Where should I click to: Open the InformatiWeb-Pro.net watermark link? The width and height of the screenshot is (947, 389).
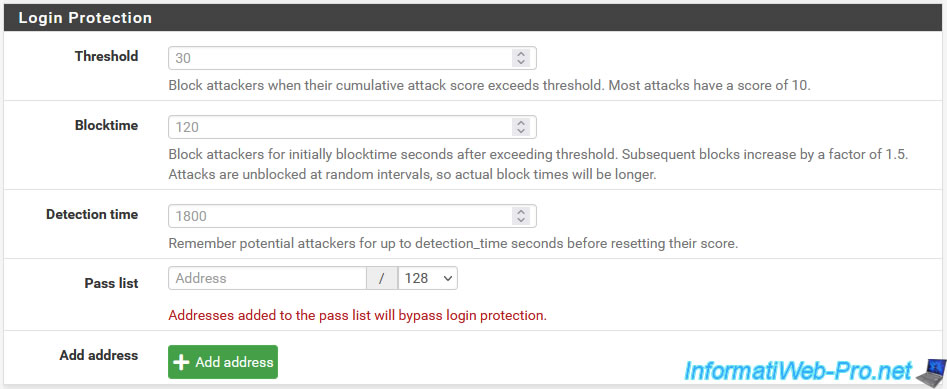[798, 370]
